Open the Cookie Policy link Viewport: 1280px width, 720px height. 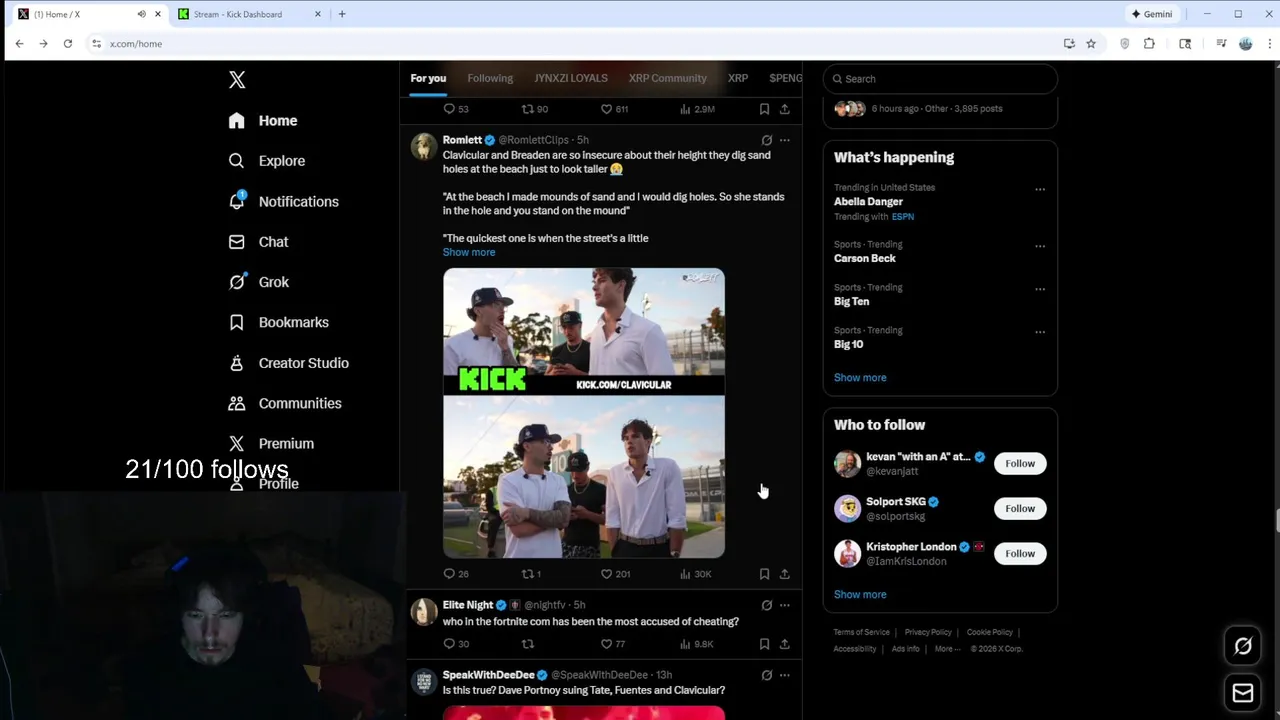click(990, 633)
